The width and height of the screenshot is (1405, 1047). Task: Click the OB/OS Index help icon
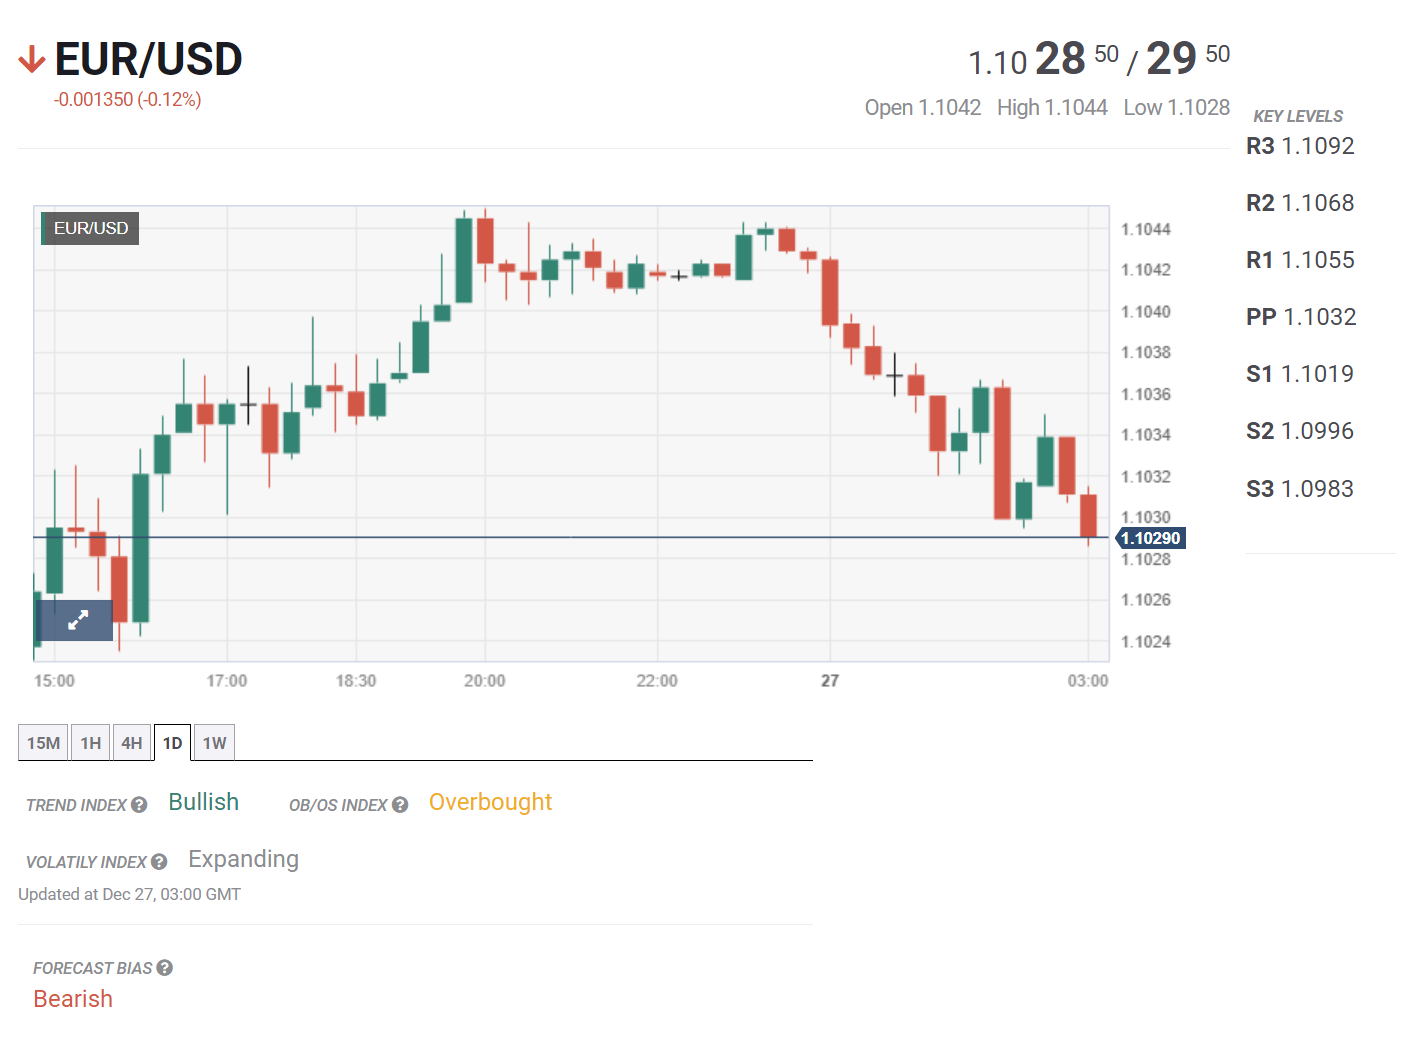pyautogui.click(x=400, y=805)
